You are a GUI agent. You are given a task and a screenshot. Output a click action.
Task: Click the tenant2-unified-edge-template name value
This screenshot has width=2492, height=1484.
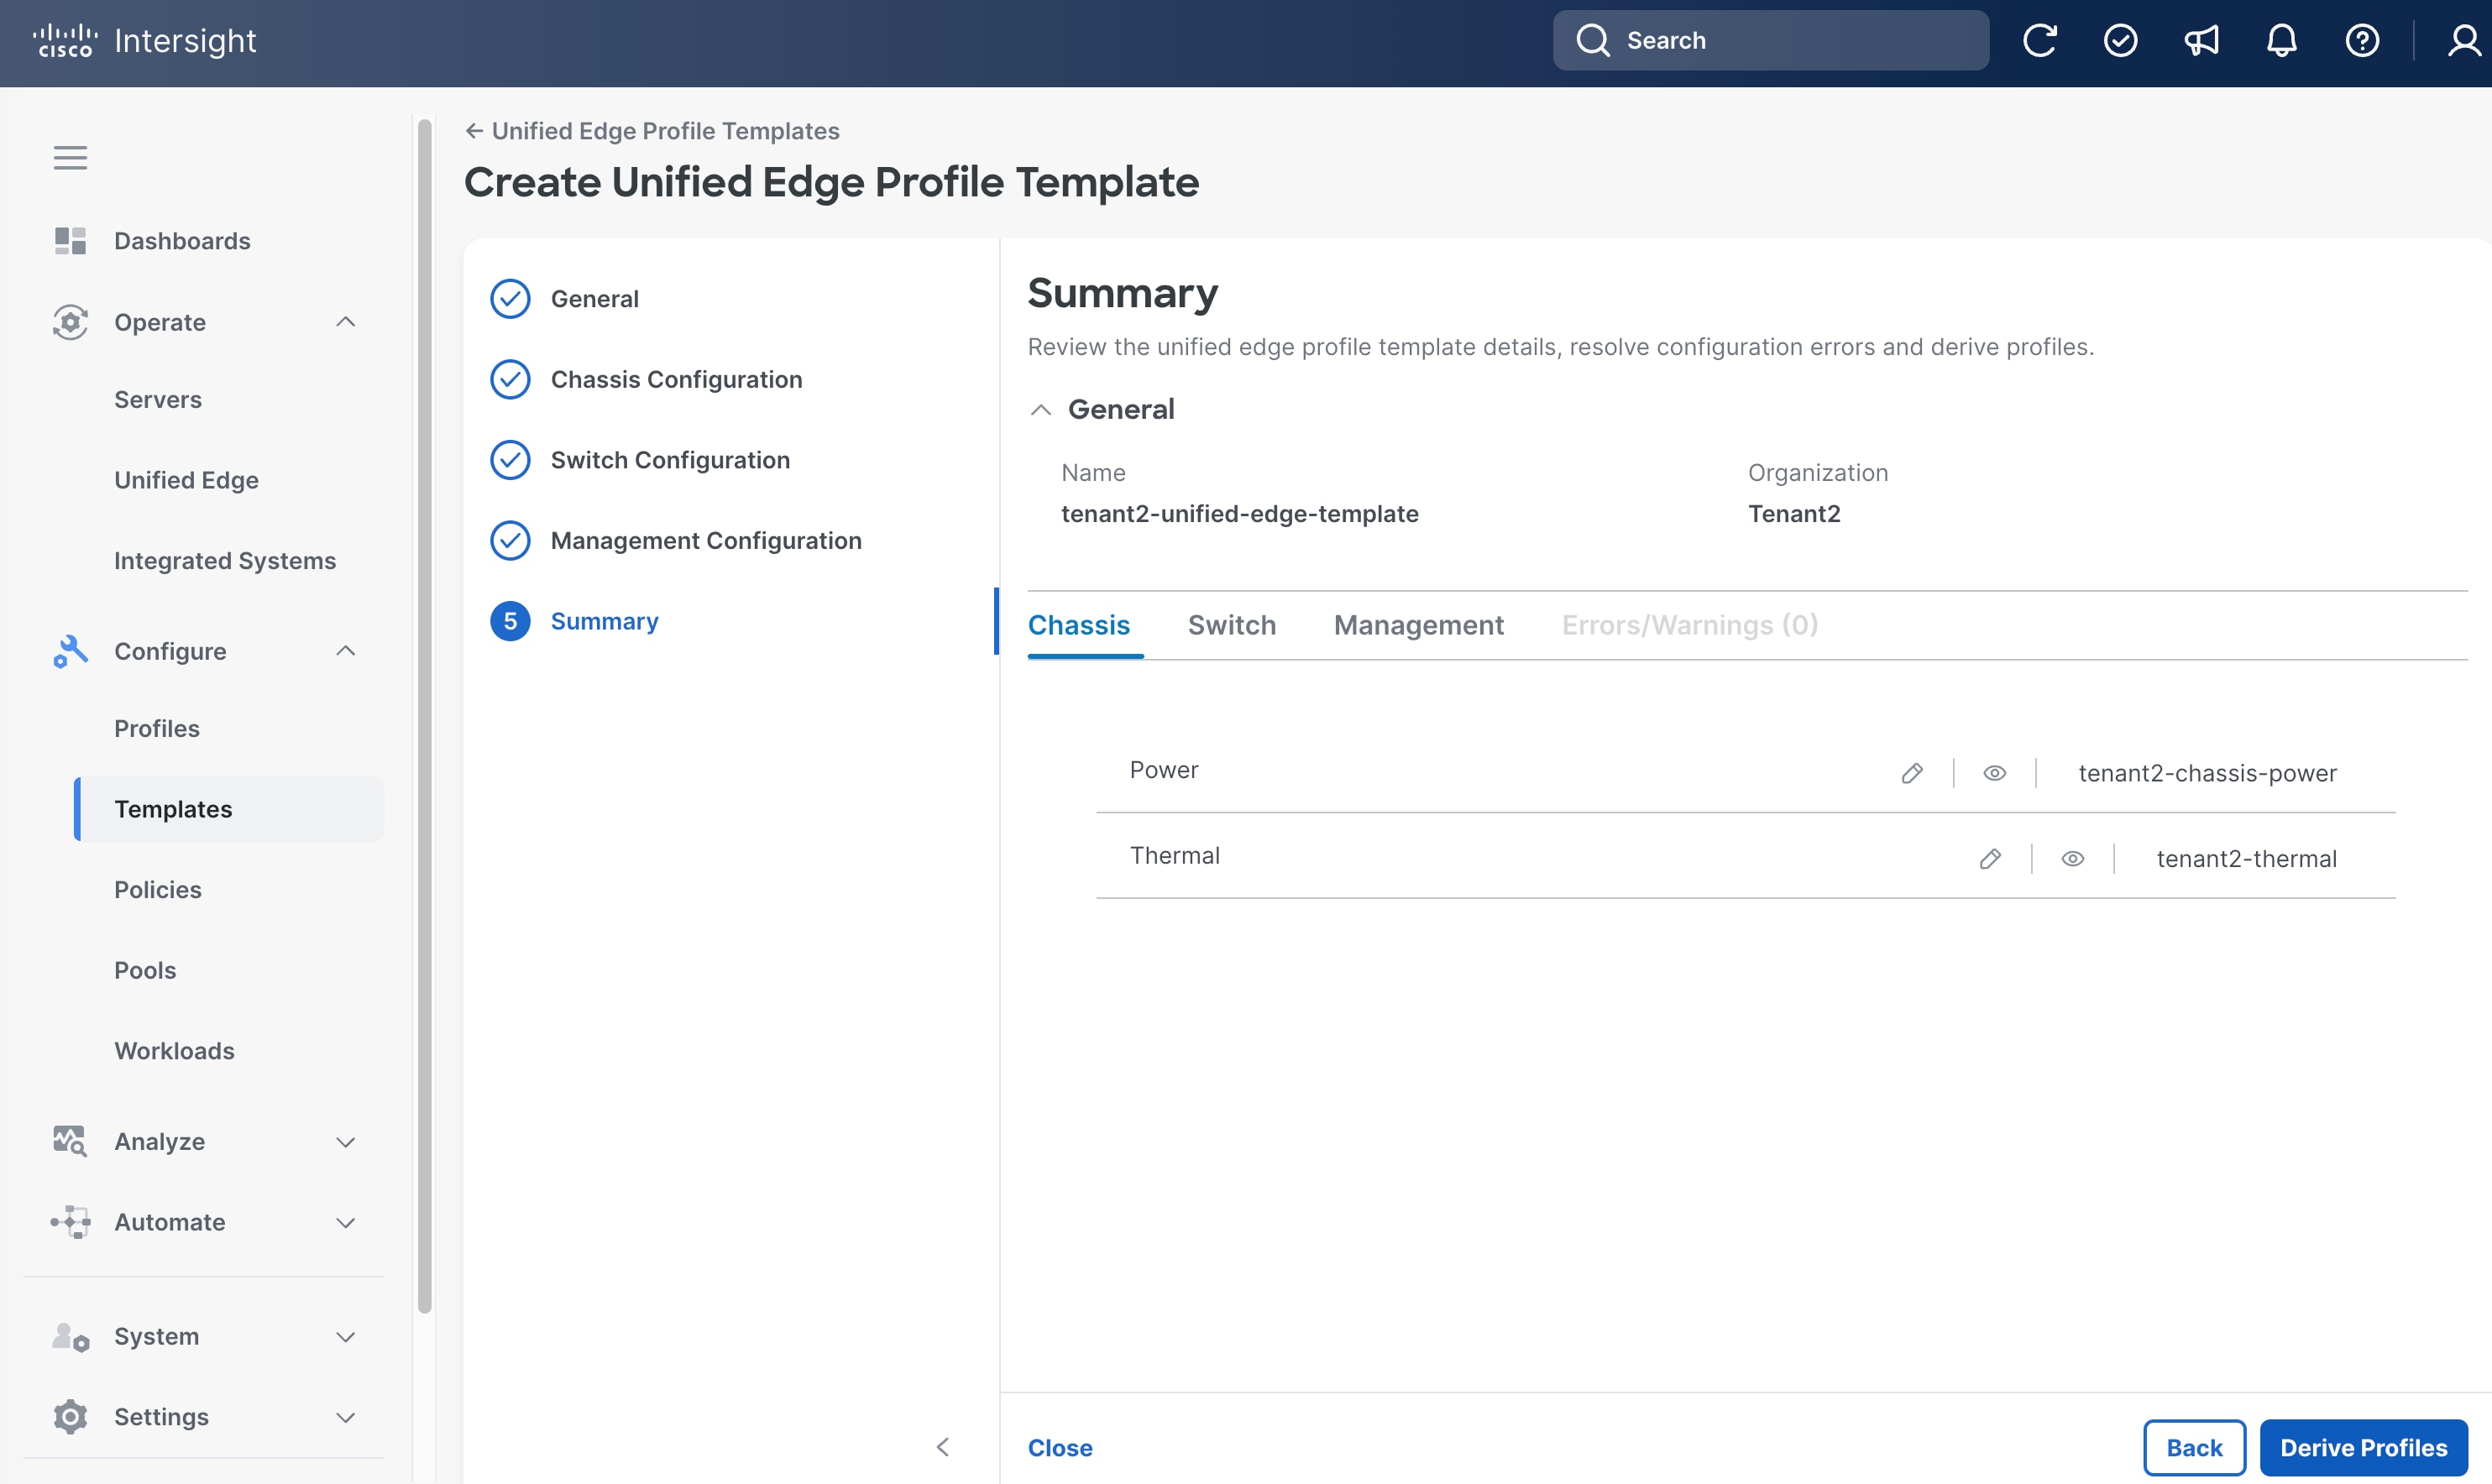click(x=1239, y=514)
